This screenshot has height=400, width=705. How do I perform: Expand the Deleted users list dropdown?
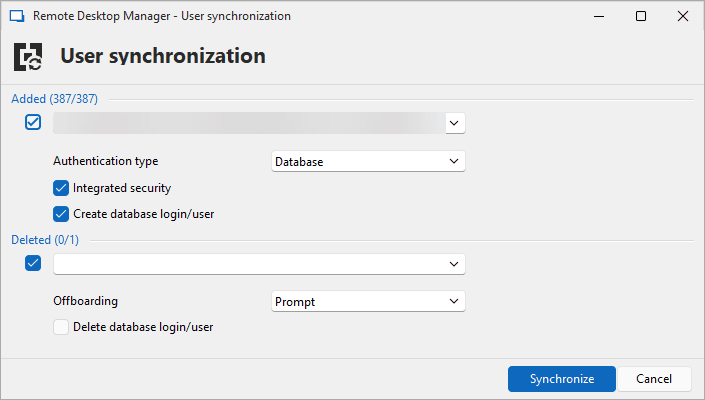(454, 263)
